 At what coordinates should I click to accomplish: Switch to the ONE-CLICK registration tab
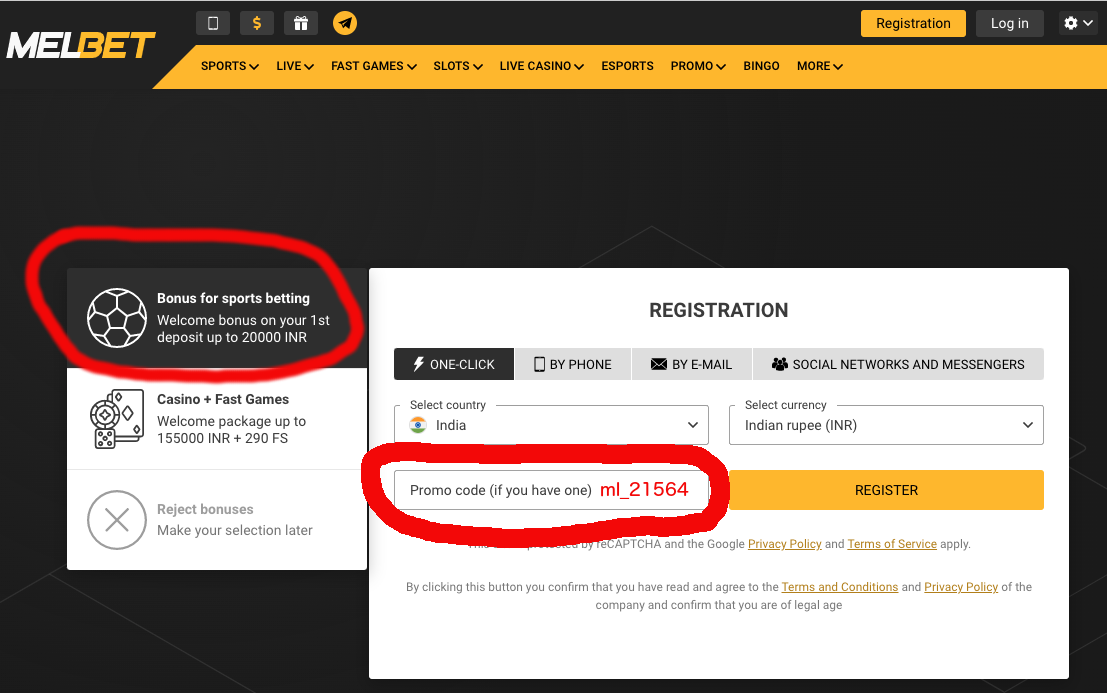point(454,364)
